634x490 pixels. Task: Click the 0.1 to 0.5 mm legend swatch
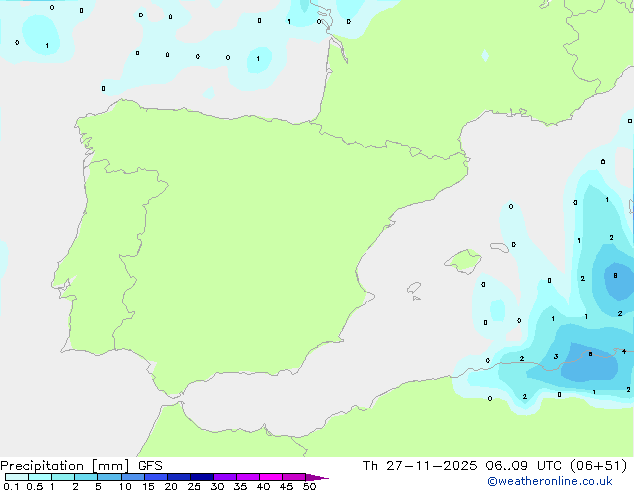click(x=17, y=477)
